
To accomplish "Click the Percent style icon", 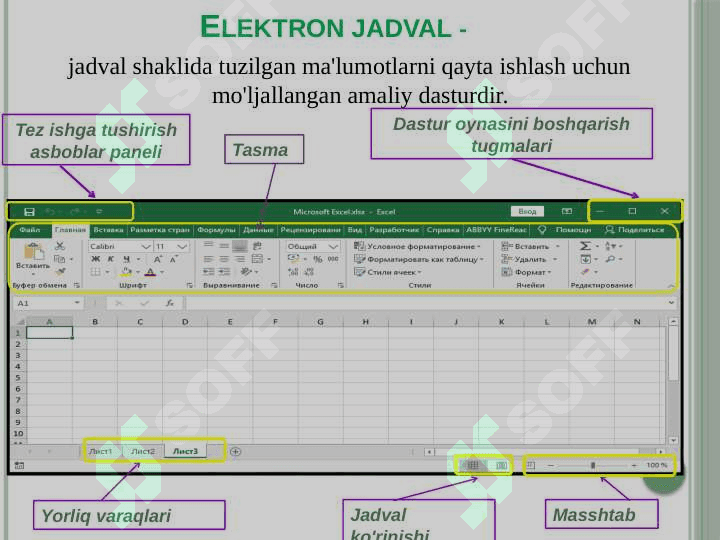I will coord(317,259).
